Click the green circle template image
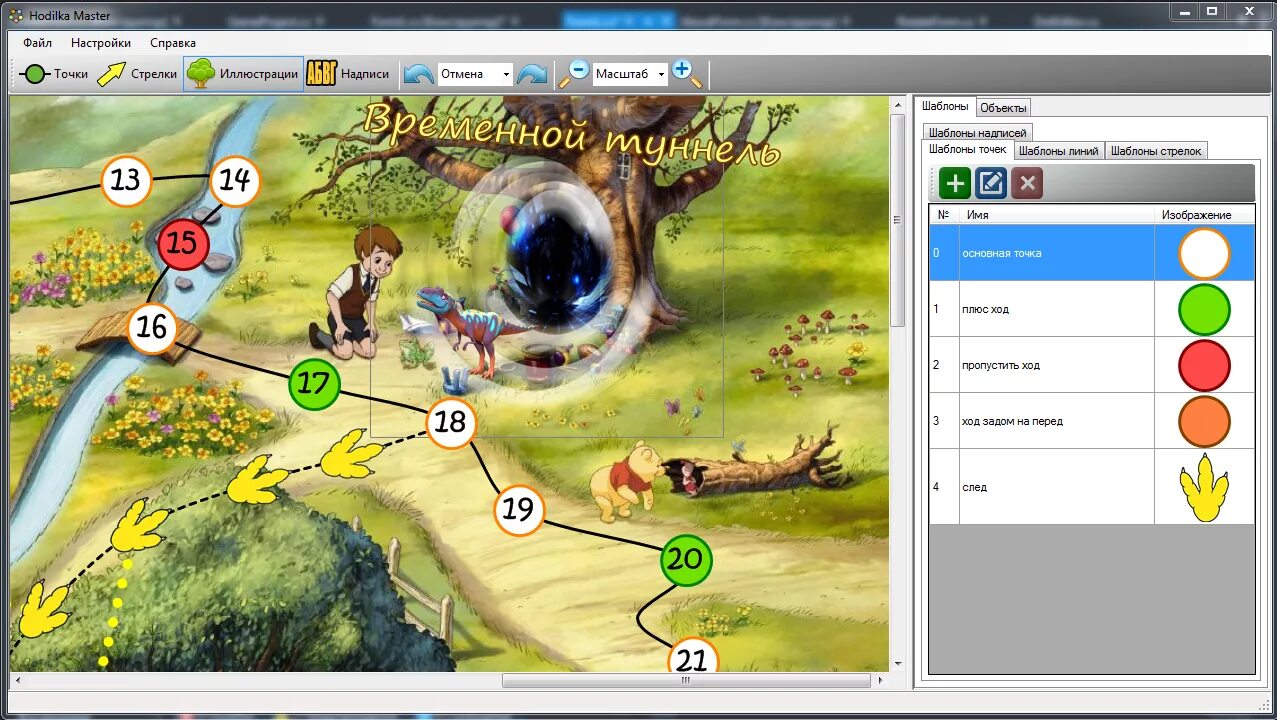The height and width of the screenshot is (720, 1277). click(1204, 309)
